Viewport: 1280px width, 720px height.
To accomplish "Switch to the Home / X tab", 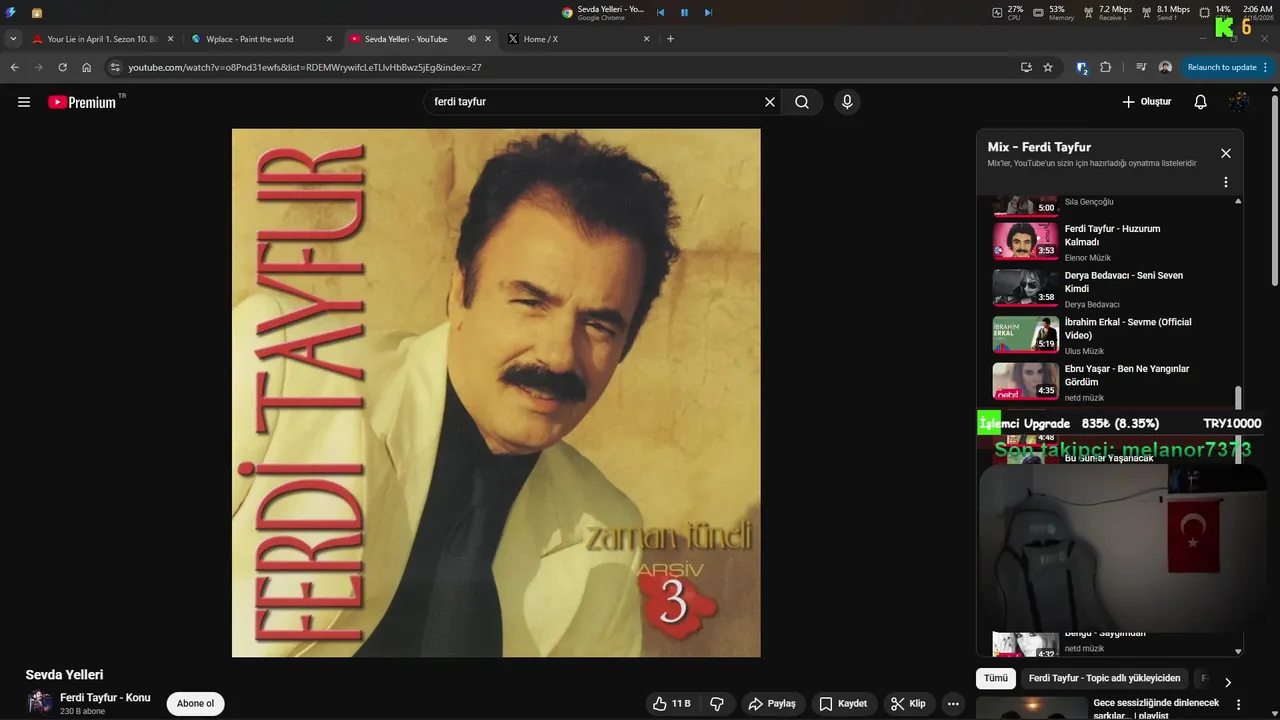I will (578, 39).
